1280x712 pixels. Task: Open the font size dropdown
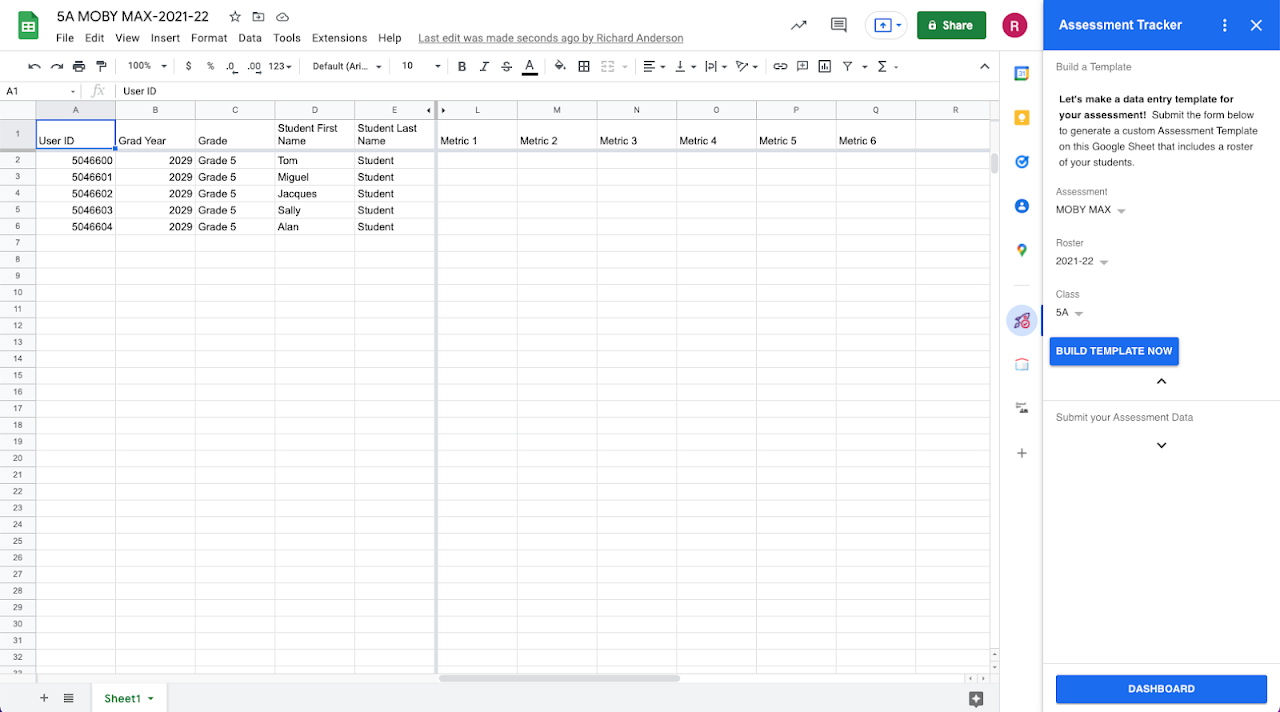click(x=420, y=66)
